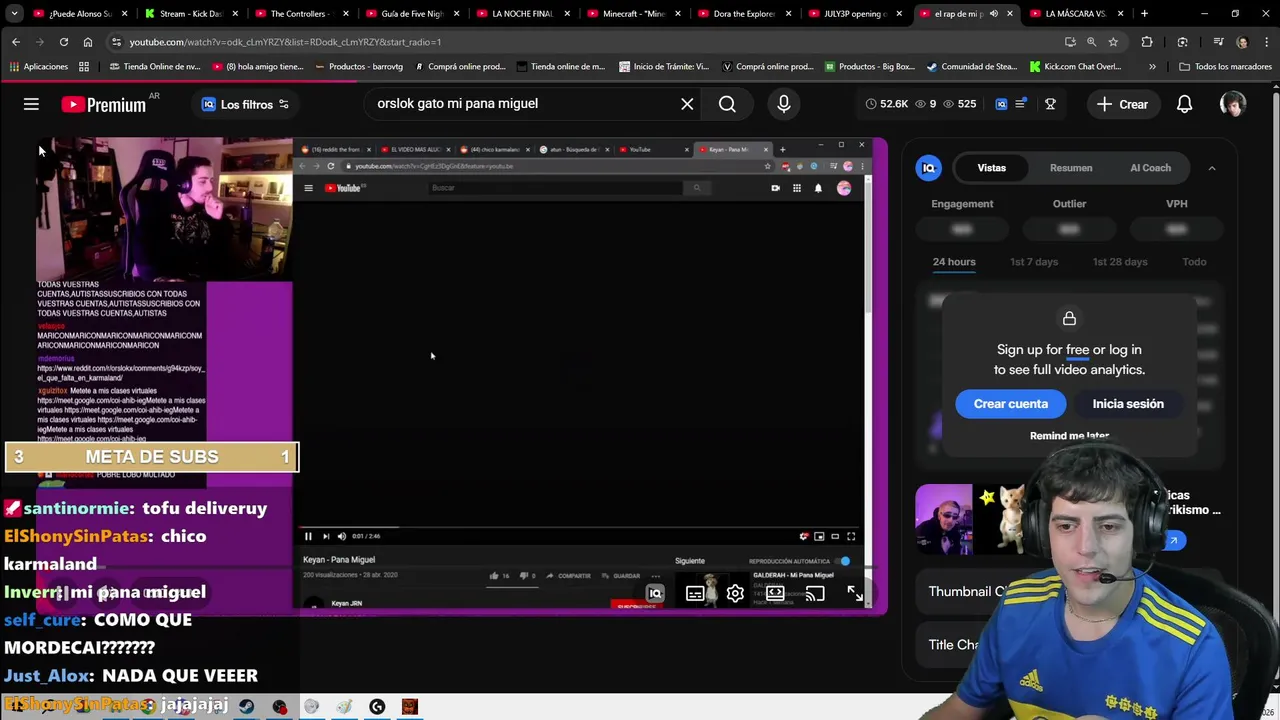
Task: Open the YouTube account avatar menu
Action: pyautogui.click(x=1232, y=104)
